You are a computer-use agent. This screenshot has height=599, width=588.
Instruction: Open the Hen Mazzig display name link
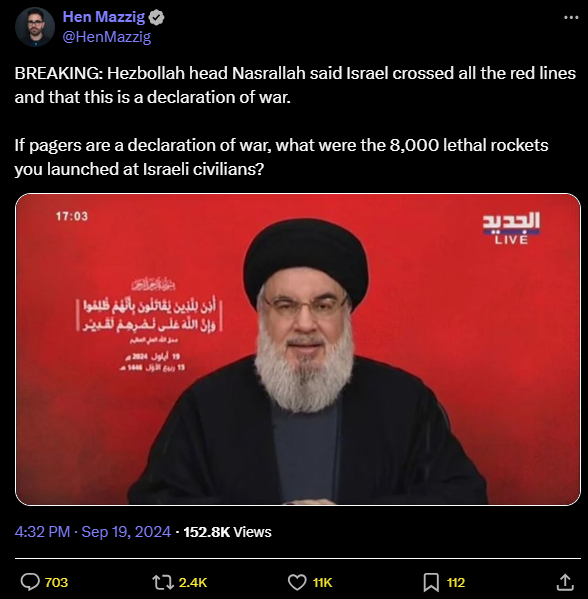tap(104, 17)
